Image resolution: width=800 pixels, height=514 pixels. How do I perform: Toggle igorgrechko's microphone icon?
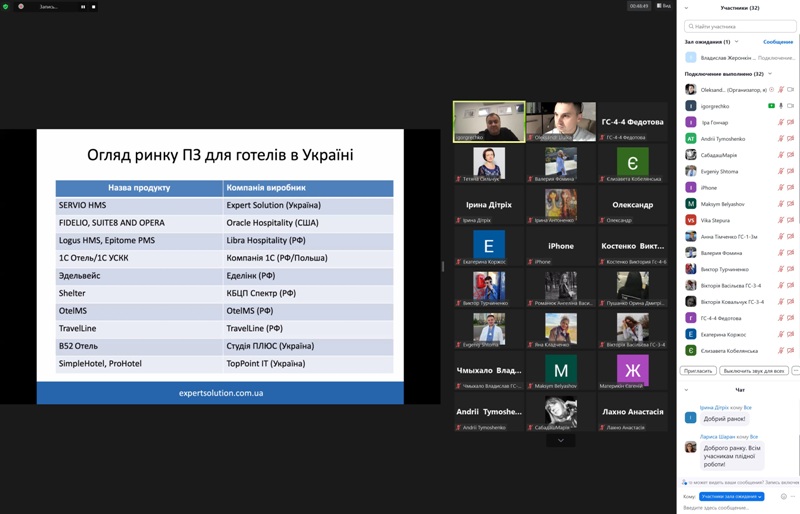[x=780, y=105]
